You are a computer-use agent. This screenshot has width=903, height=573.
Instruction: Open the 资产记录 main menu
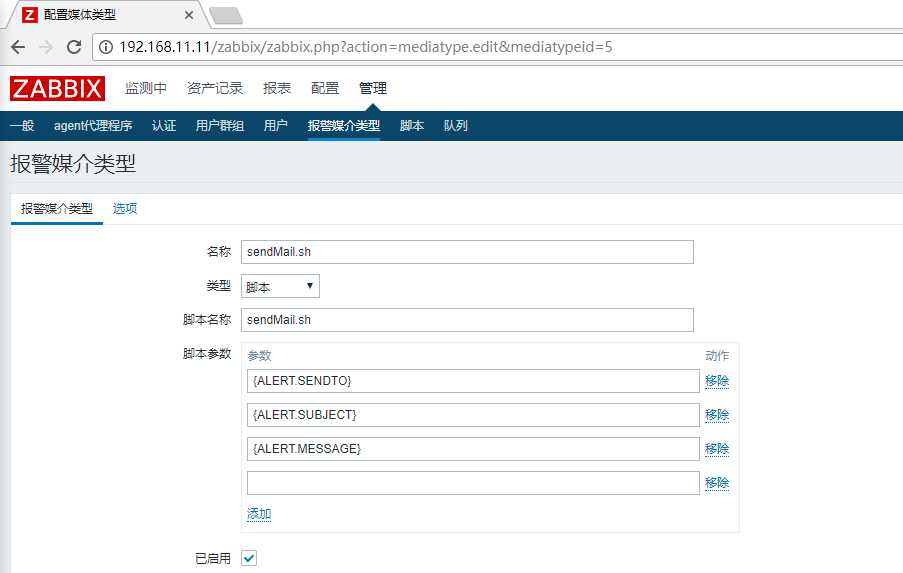click(x=215, y=88)
